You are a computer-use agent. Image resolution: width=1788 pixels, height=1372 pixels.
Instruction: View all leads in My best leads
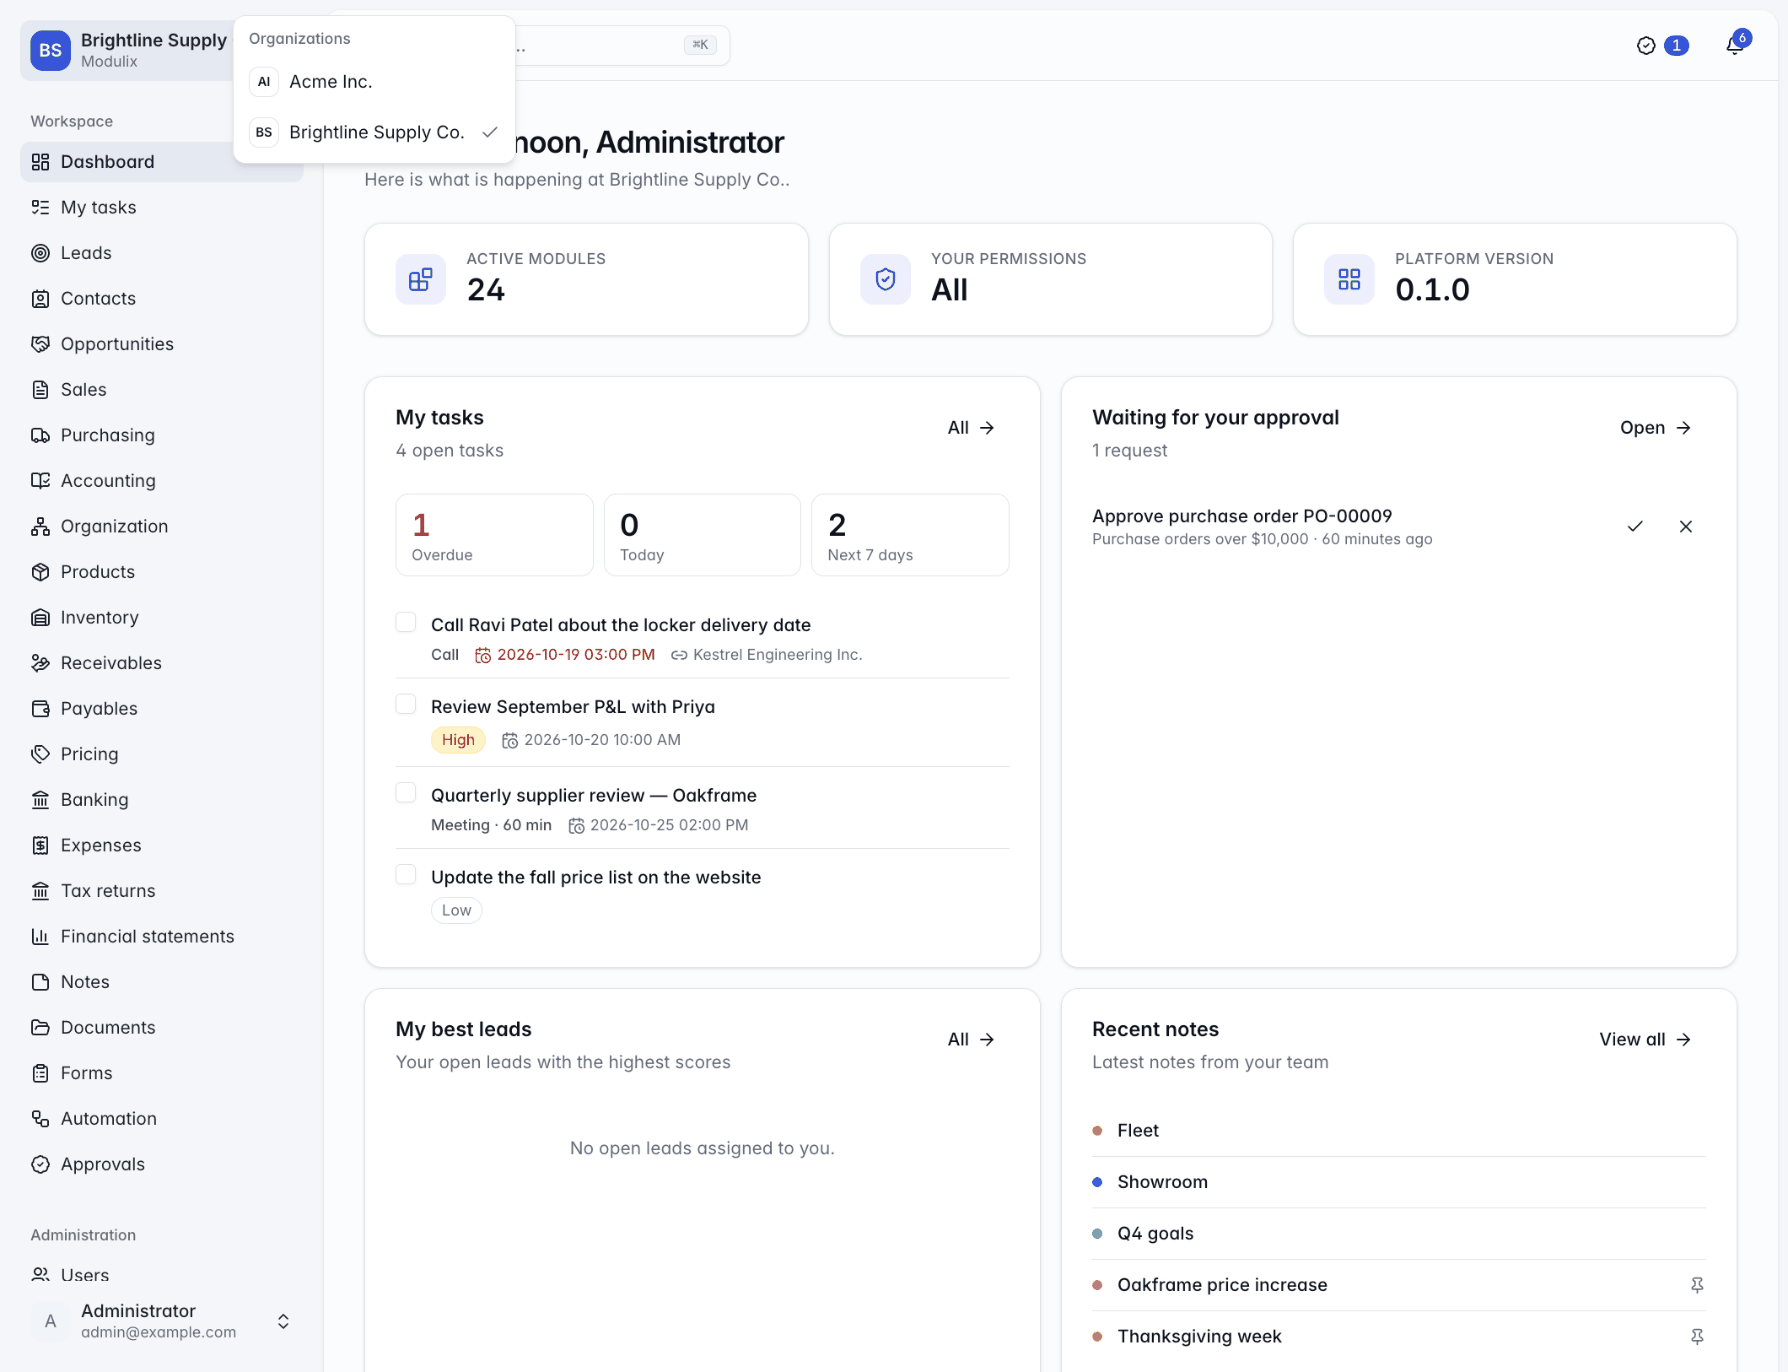(971, 1040)
